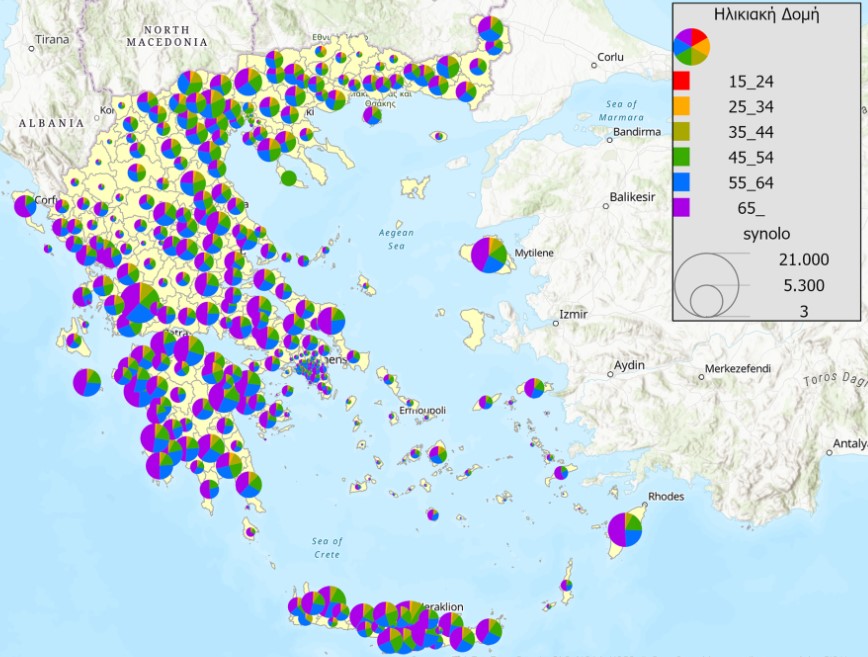Click the green 45_54 legend swatch
Viewport: 868px width, 657px height.
(682, 157)
